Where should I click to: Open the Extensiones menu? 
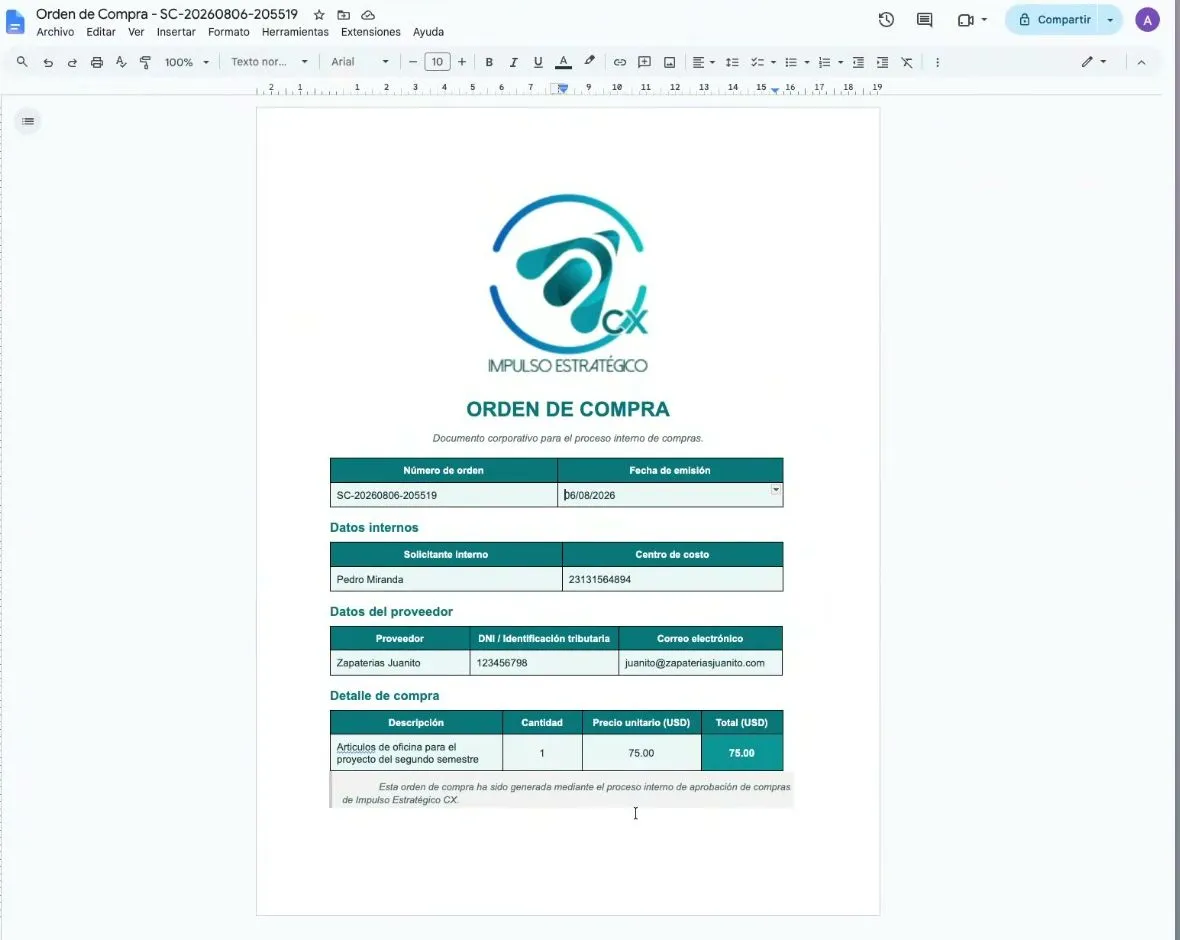[x=370, y=32]
